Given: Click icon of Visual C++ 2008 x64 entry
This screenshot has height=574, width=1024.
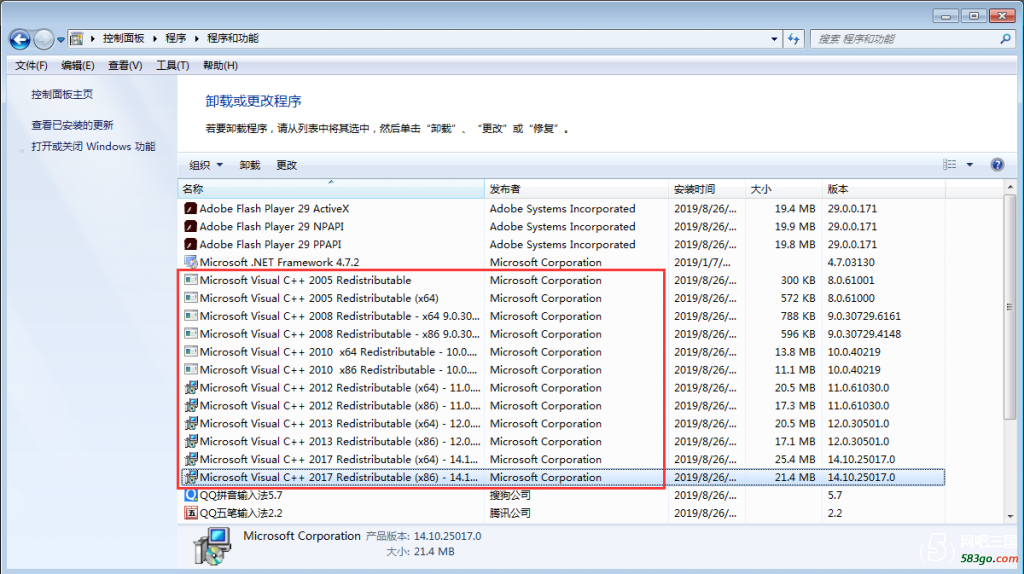Looking at the screenshot, I should coord(191,316).
